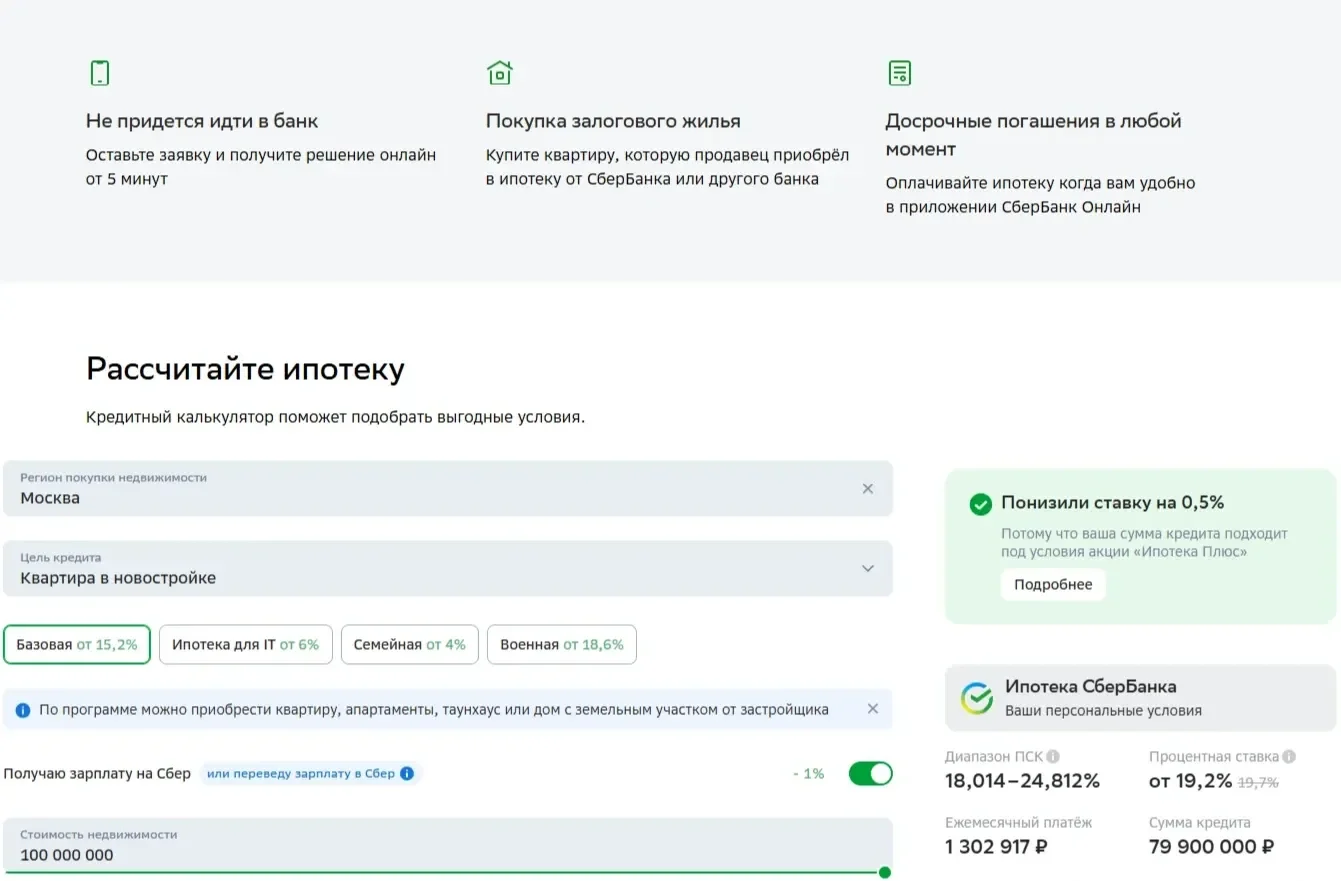Click the property cost slider handle
Screen dimensions: 1341x881
click(x=884, y=873)
